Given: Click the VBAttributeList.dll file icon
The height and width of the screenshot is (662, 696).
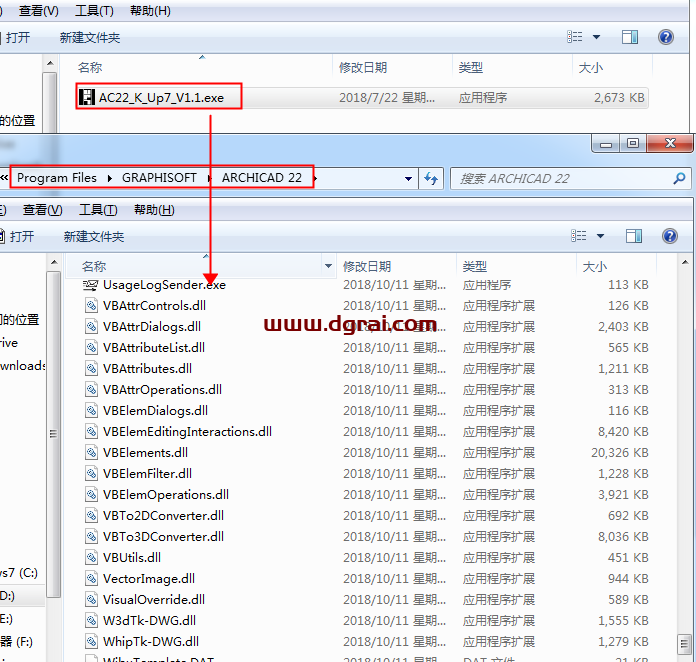Looking at the screenshot, I should pos(91,348).
